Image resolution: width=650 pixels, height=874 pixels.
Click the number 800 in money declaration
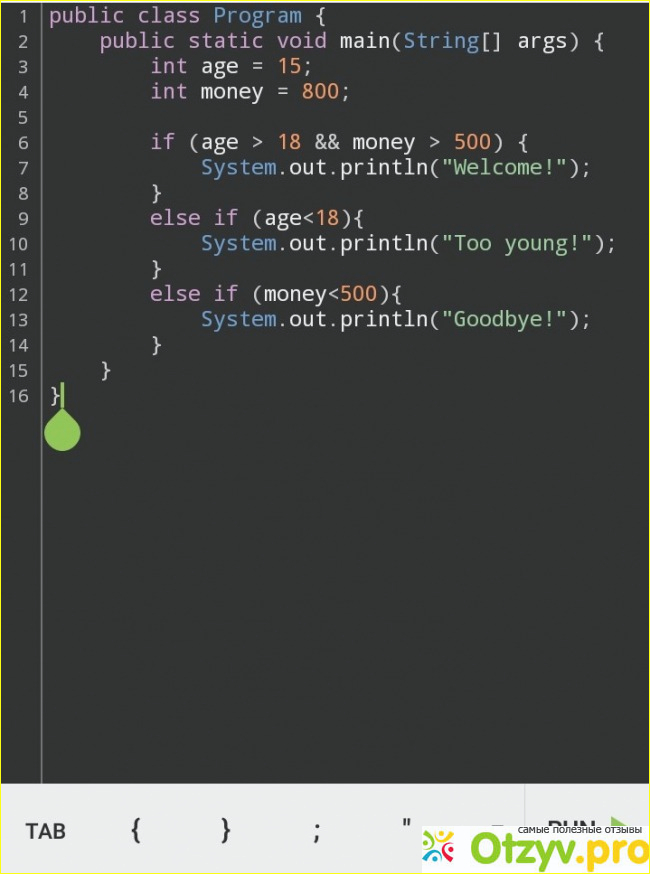pos(320,92)
